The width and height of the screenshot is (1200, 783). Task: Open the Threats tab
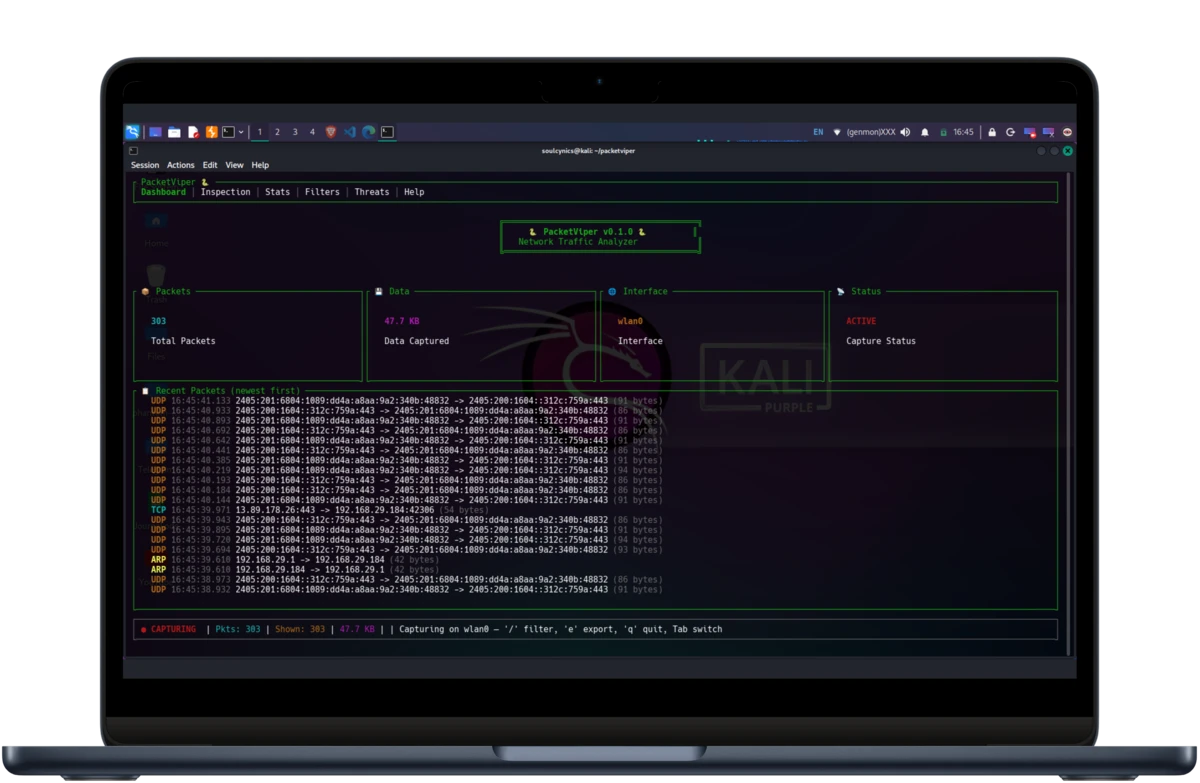pos(372,192)
